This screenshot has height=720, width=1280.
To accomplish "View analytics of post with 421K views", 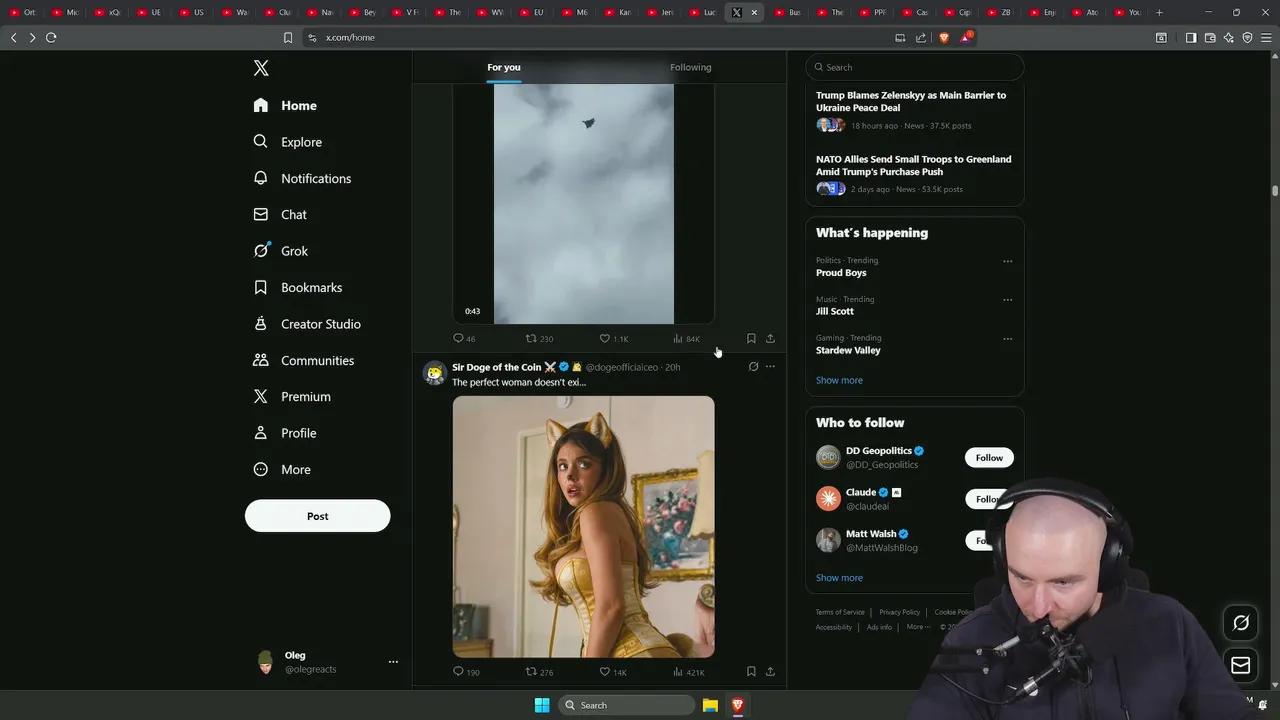I will pyautogui.click(x=688, y=672).
